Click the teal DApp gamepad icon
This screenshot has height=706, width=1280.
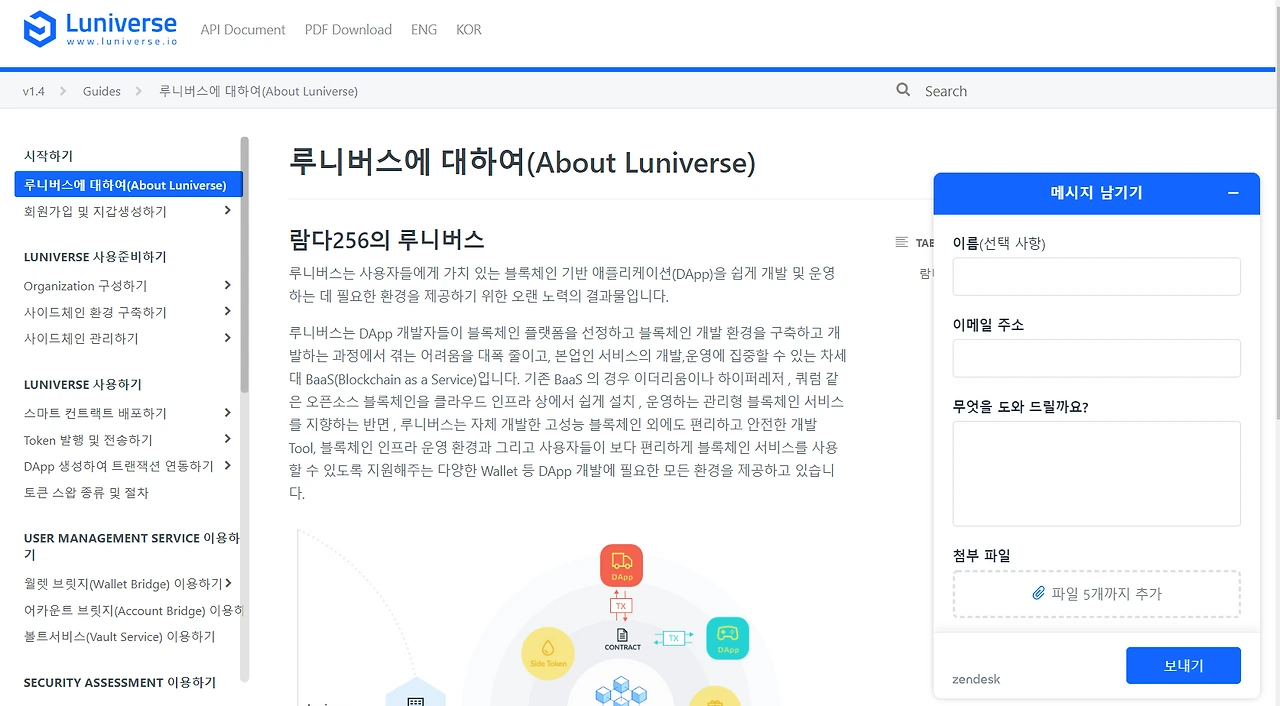click(727, 638)
